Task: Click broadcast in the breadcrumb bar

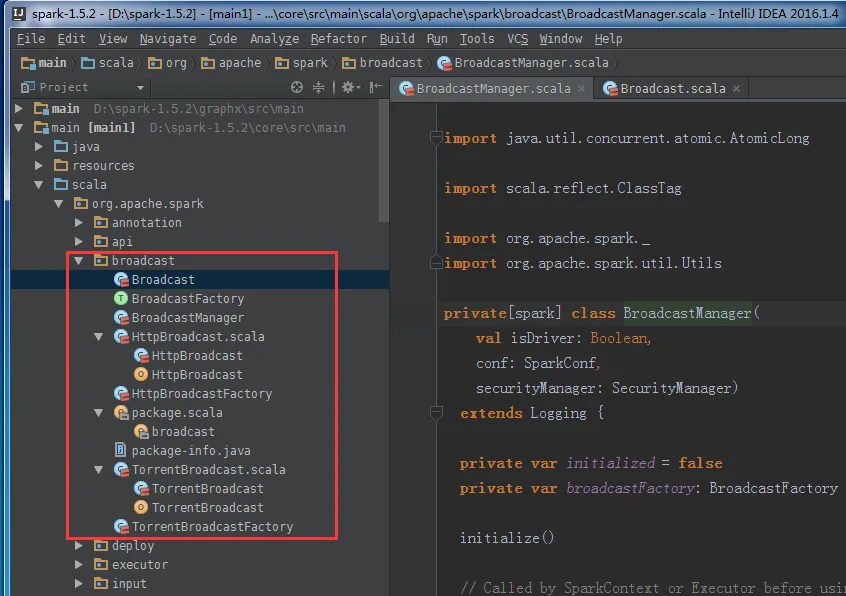Action: click(383, 63)
